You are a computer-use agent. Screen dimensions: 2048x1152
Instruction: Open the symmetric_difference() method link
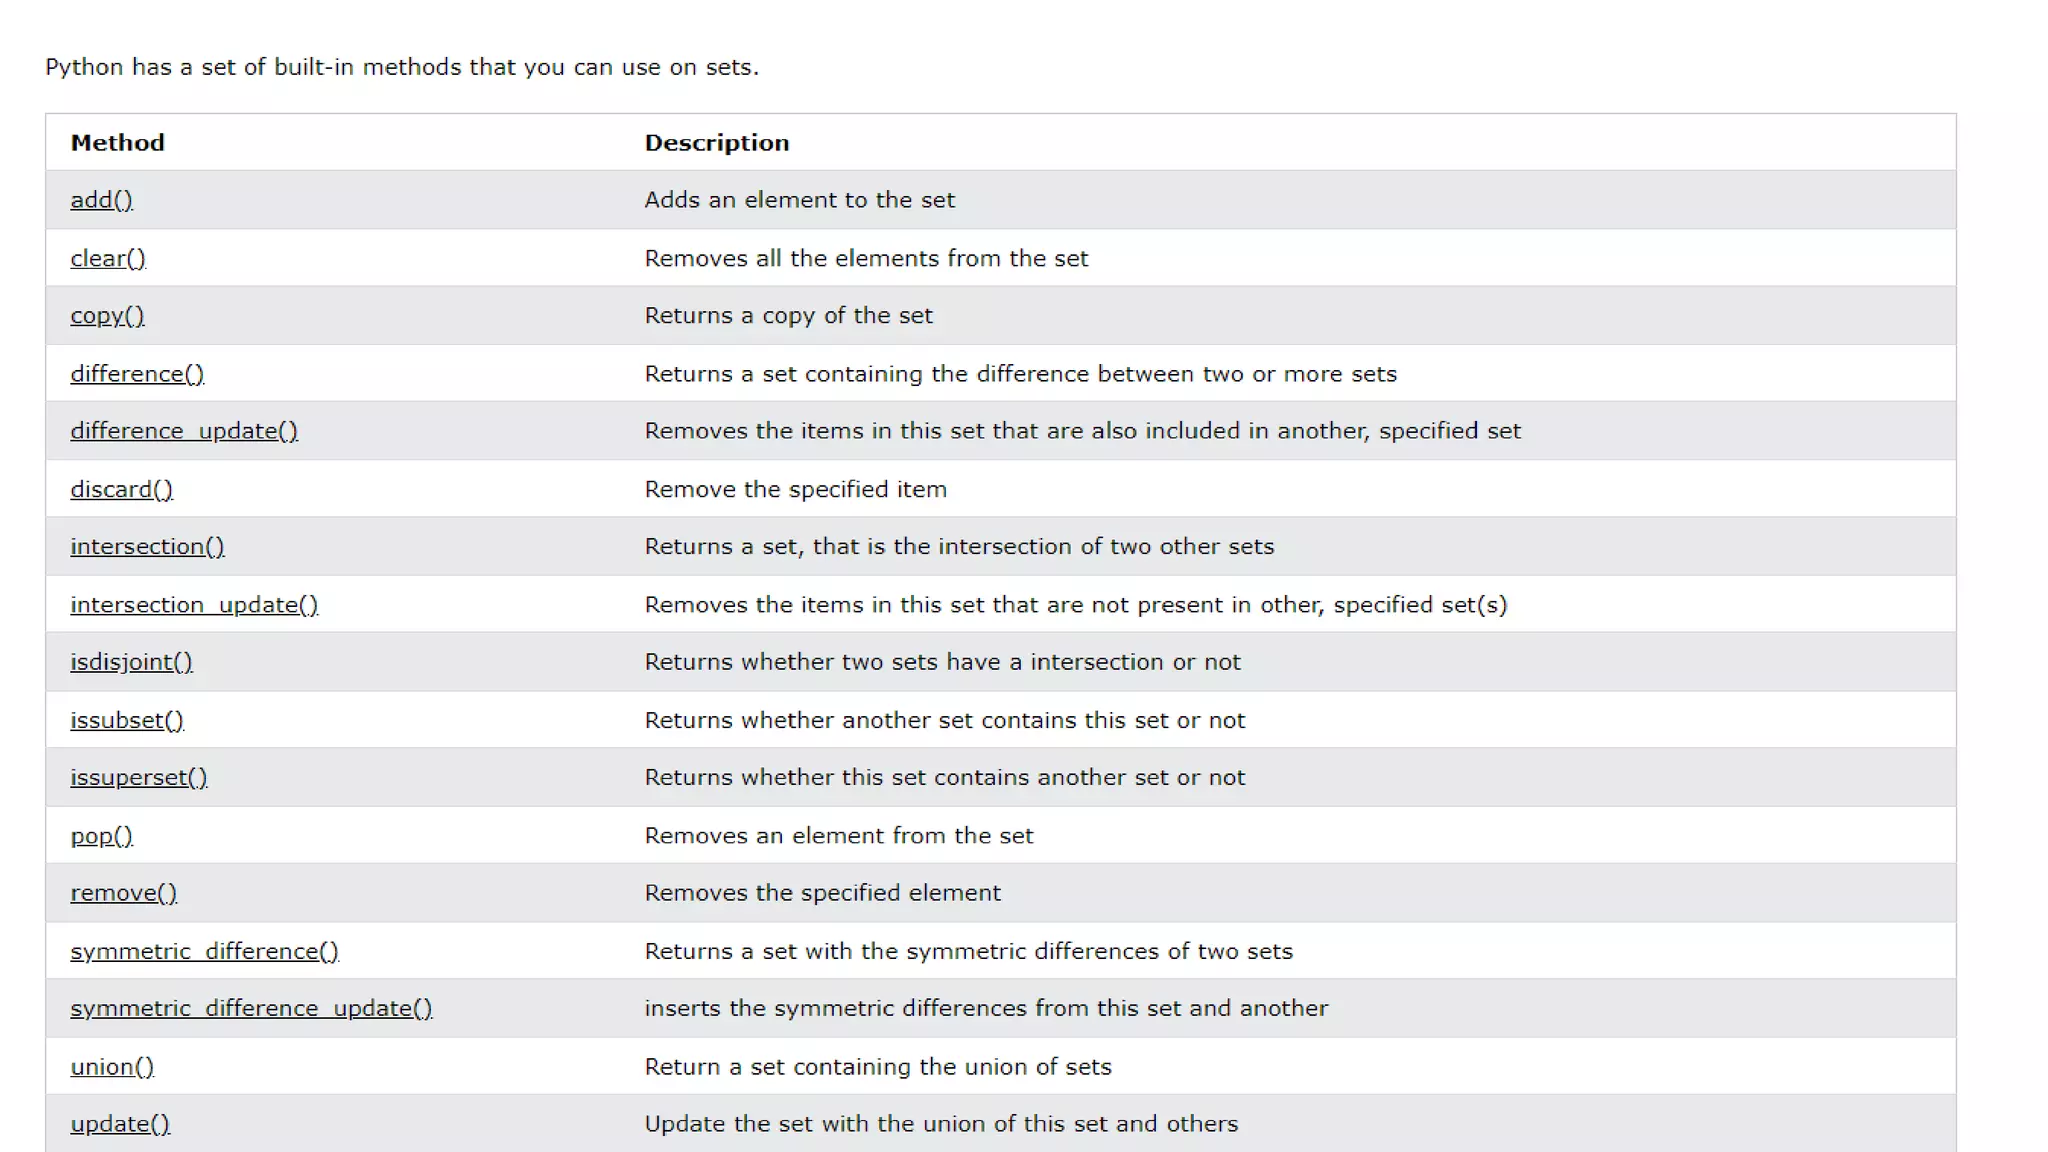tap(204, 951)
